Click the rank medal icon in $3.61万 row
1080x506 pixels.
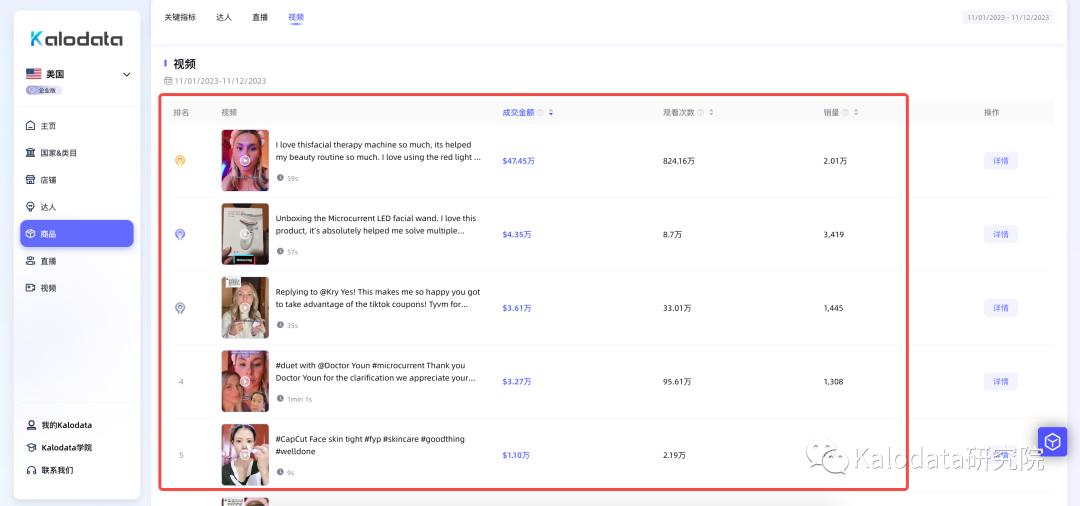point(180,308)
